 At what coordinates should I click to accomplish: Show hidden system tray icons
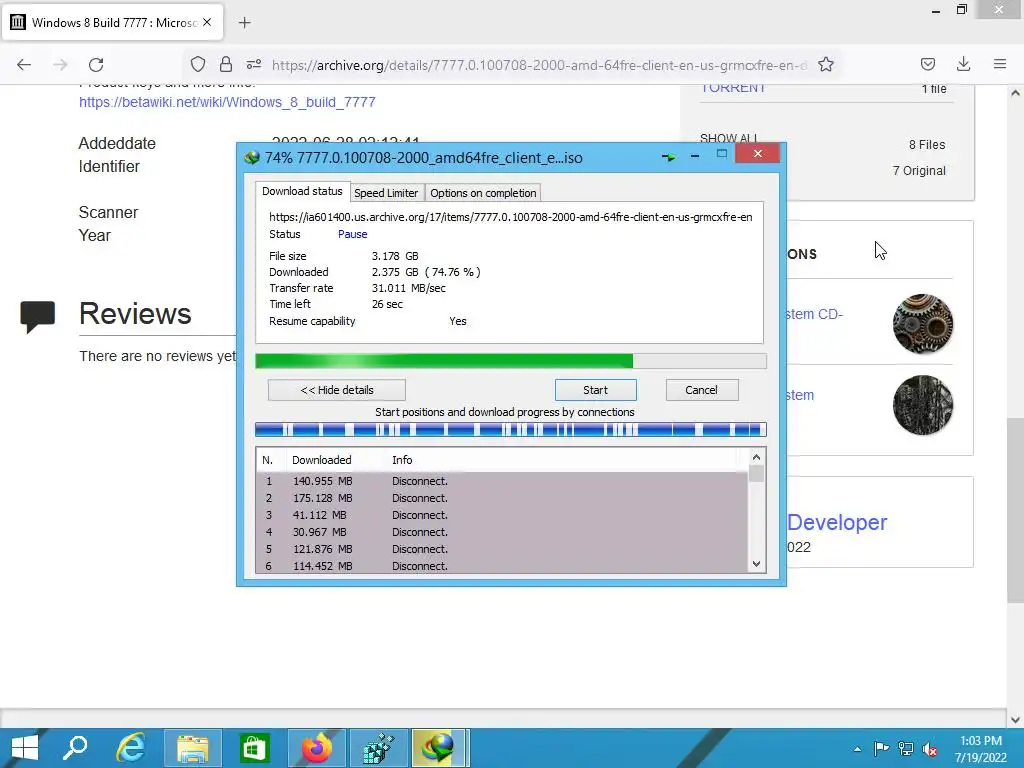(x=857, y=749)
